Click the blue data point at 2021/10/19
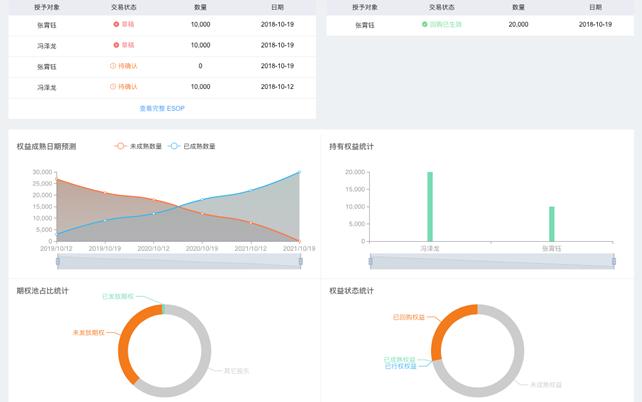 [x=299, y=172]
